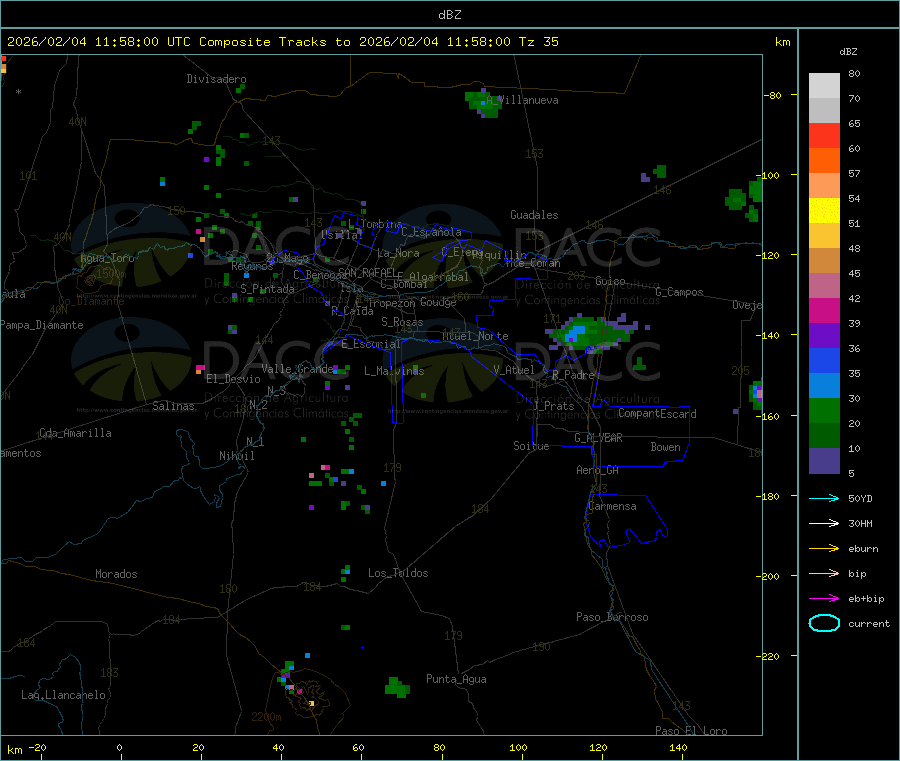The width and height of the screenshot is (900, 761).
Task: Click the 0 km horizontal axis tick label
Action: tap(119, 747)
